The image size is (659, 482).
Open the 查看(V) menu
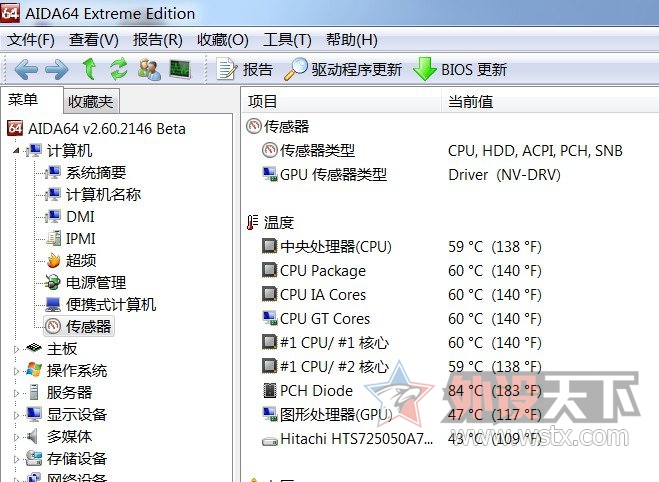click(x=94, y=40)
